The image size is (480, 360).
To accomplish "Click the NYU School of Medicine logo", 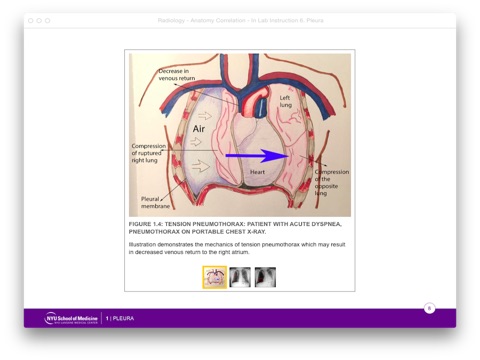I will [71, 319].
